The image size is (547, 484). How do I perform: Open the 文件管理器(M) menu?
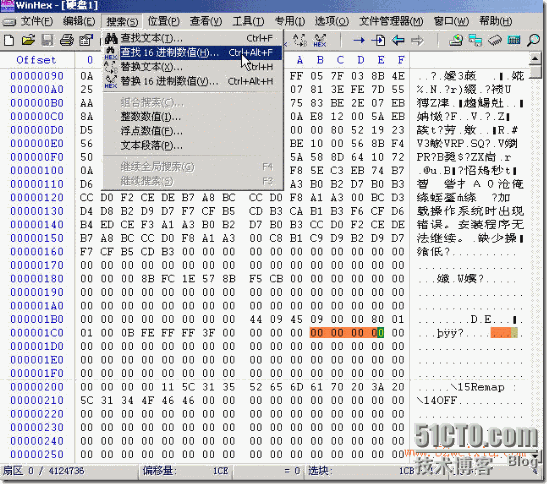tap(391, 22)
